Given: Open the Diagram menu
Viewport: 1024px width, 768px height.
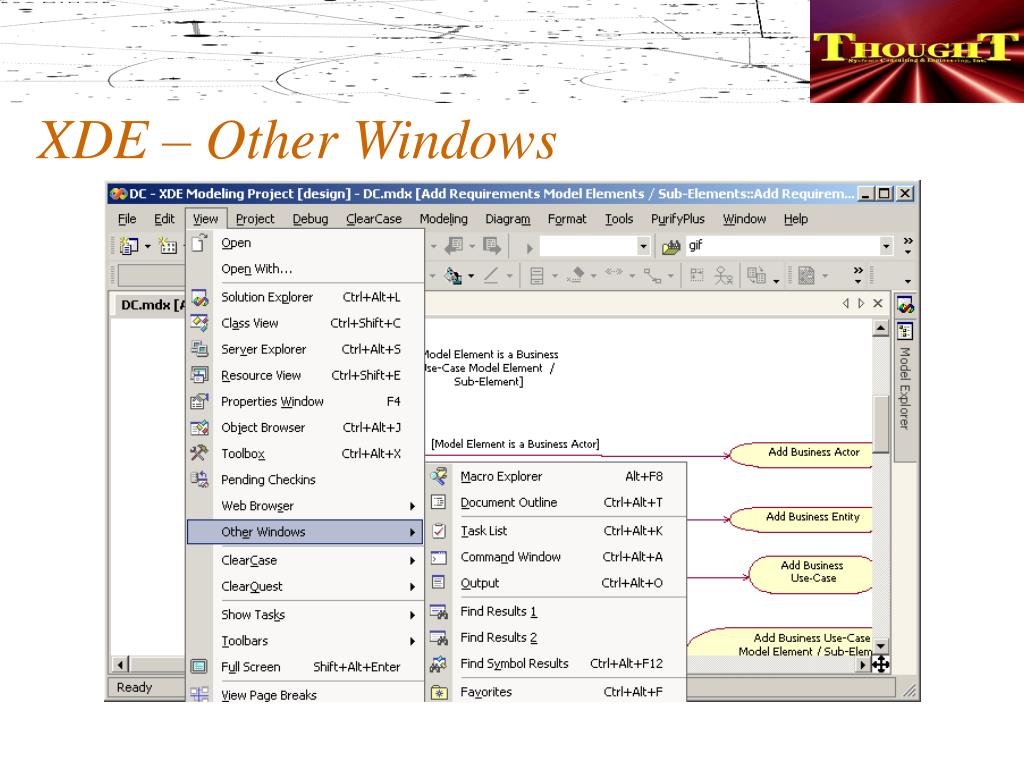Looking at the screenshot, I should point(507,219).
